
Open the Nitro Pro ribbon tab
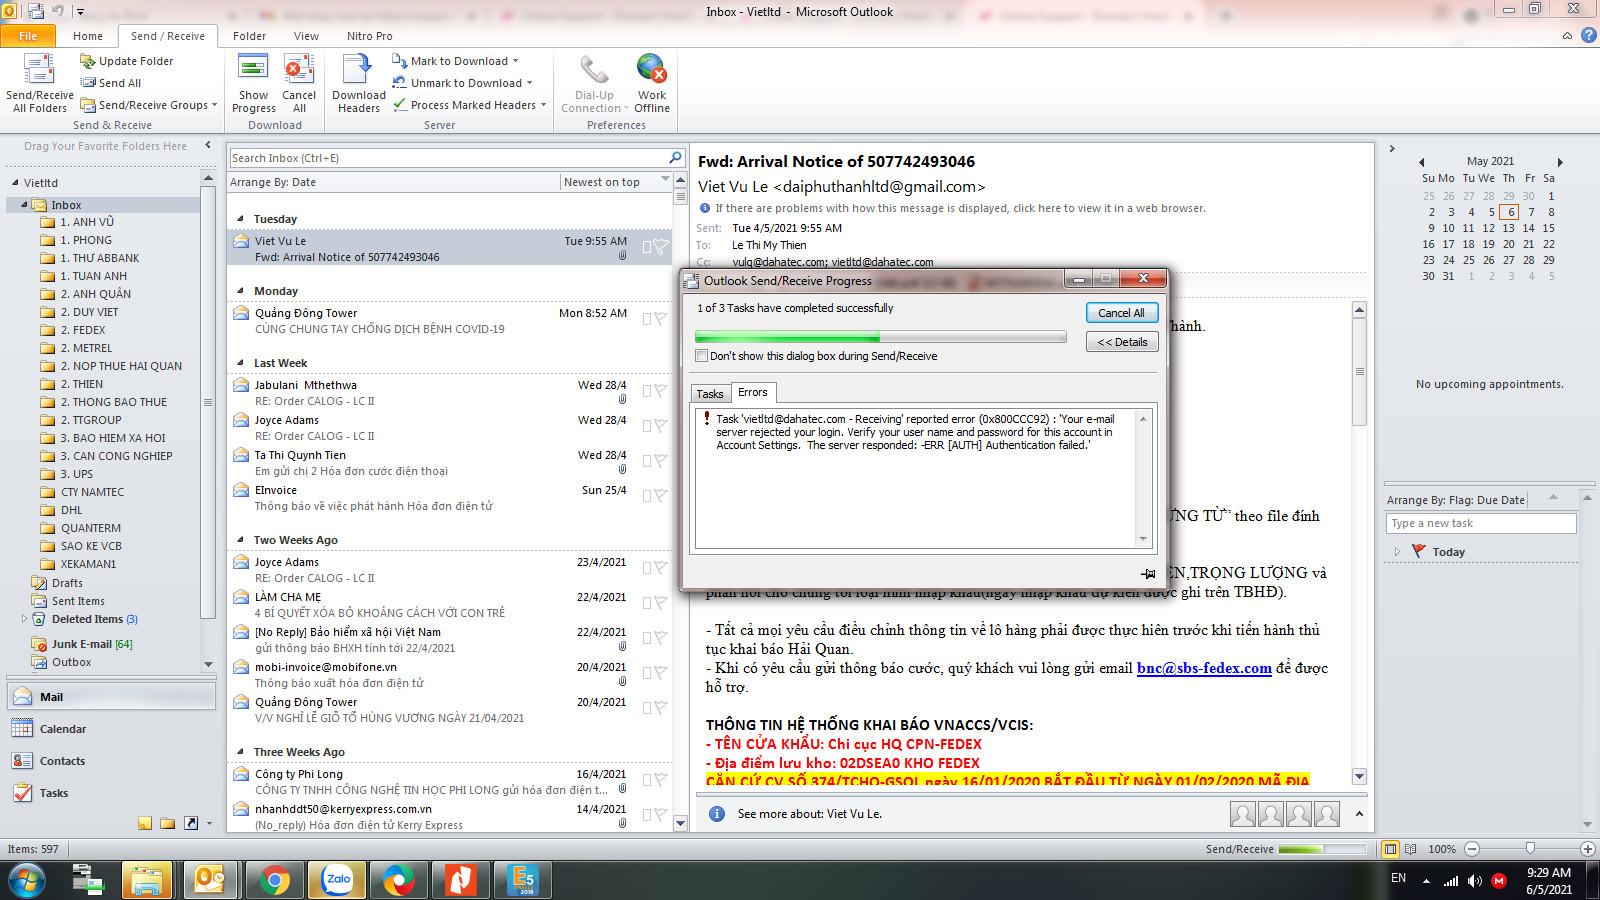(x=370, y=36)
